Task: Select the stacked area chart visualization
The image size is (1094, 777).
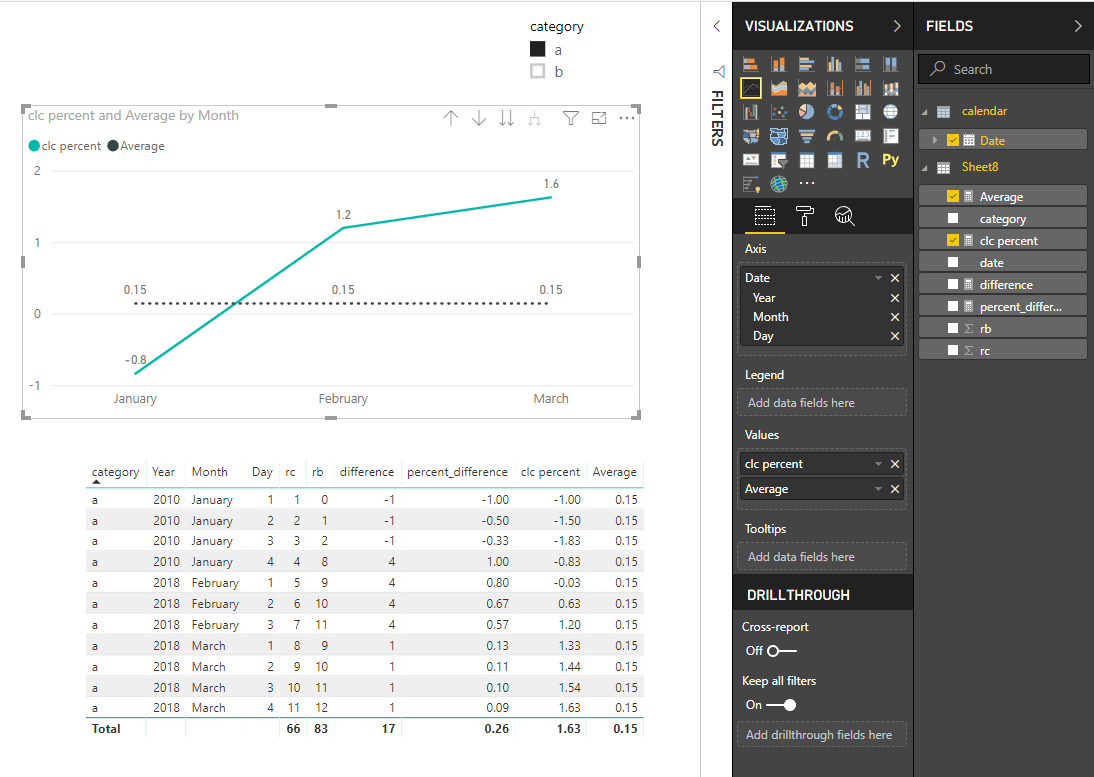Action: pos(807,88)
